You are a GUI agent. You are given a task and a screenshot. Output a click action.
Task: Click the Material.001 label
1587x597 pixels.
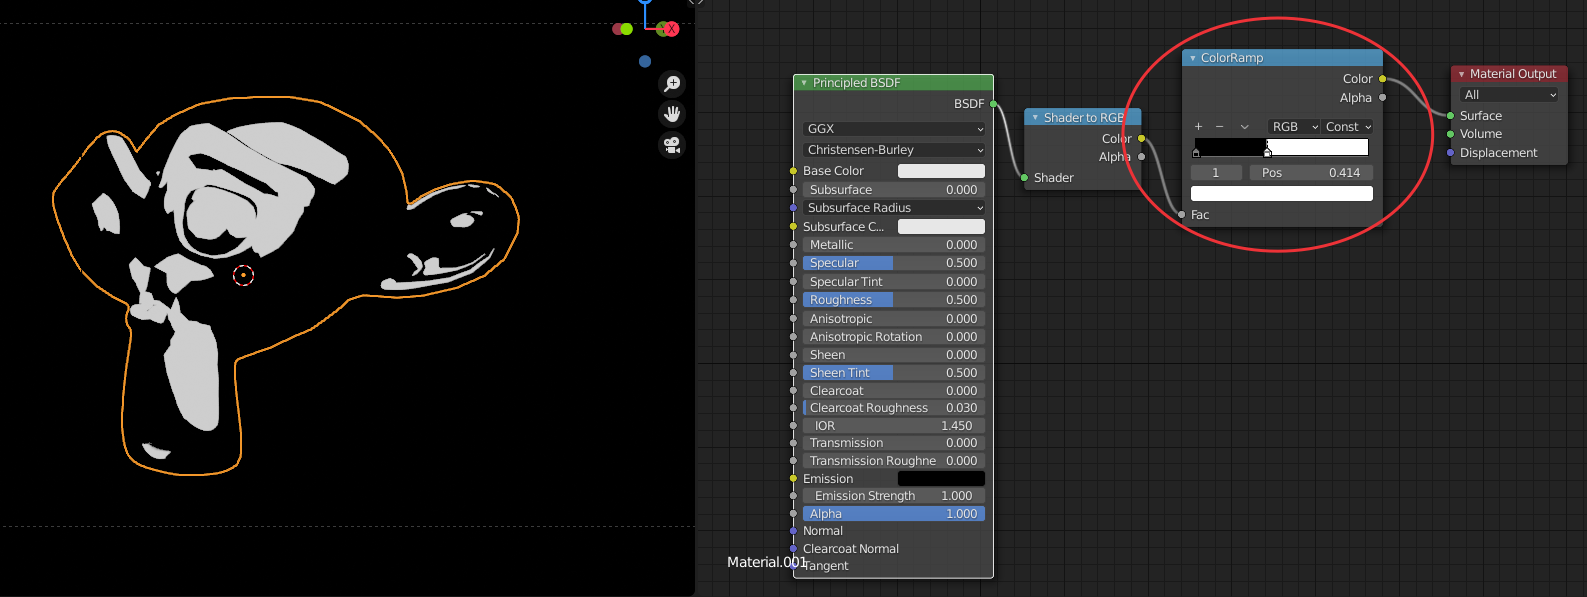tap(767, 562)
